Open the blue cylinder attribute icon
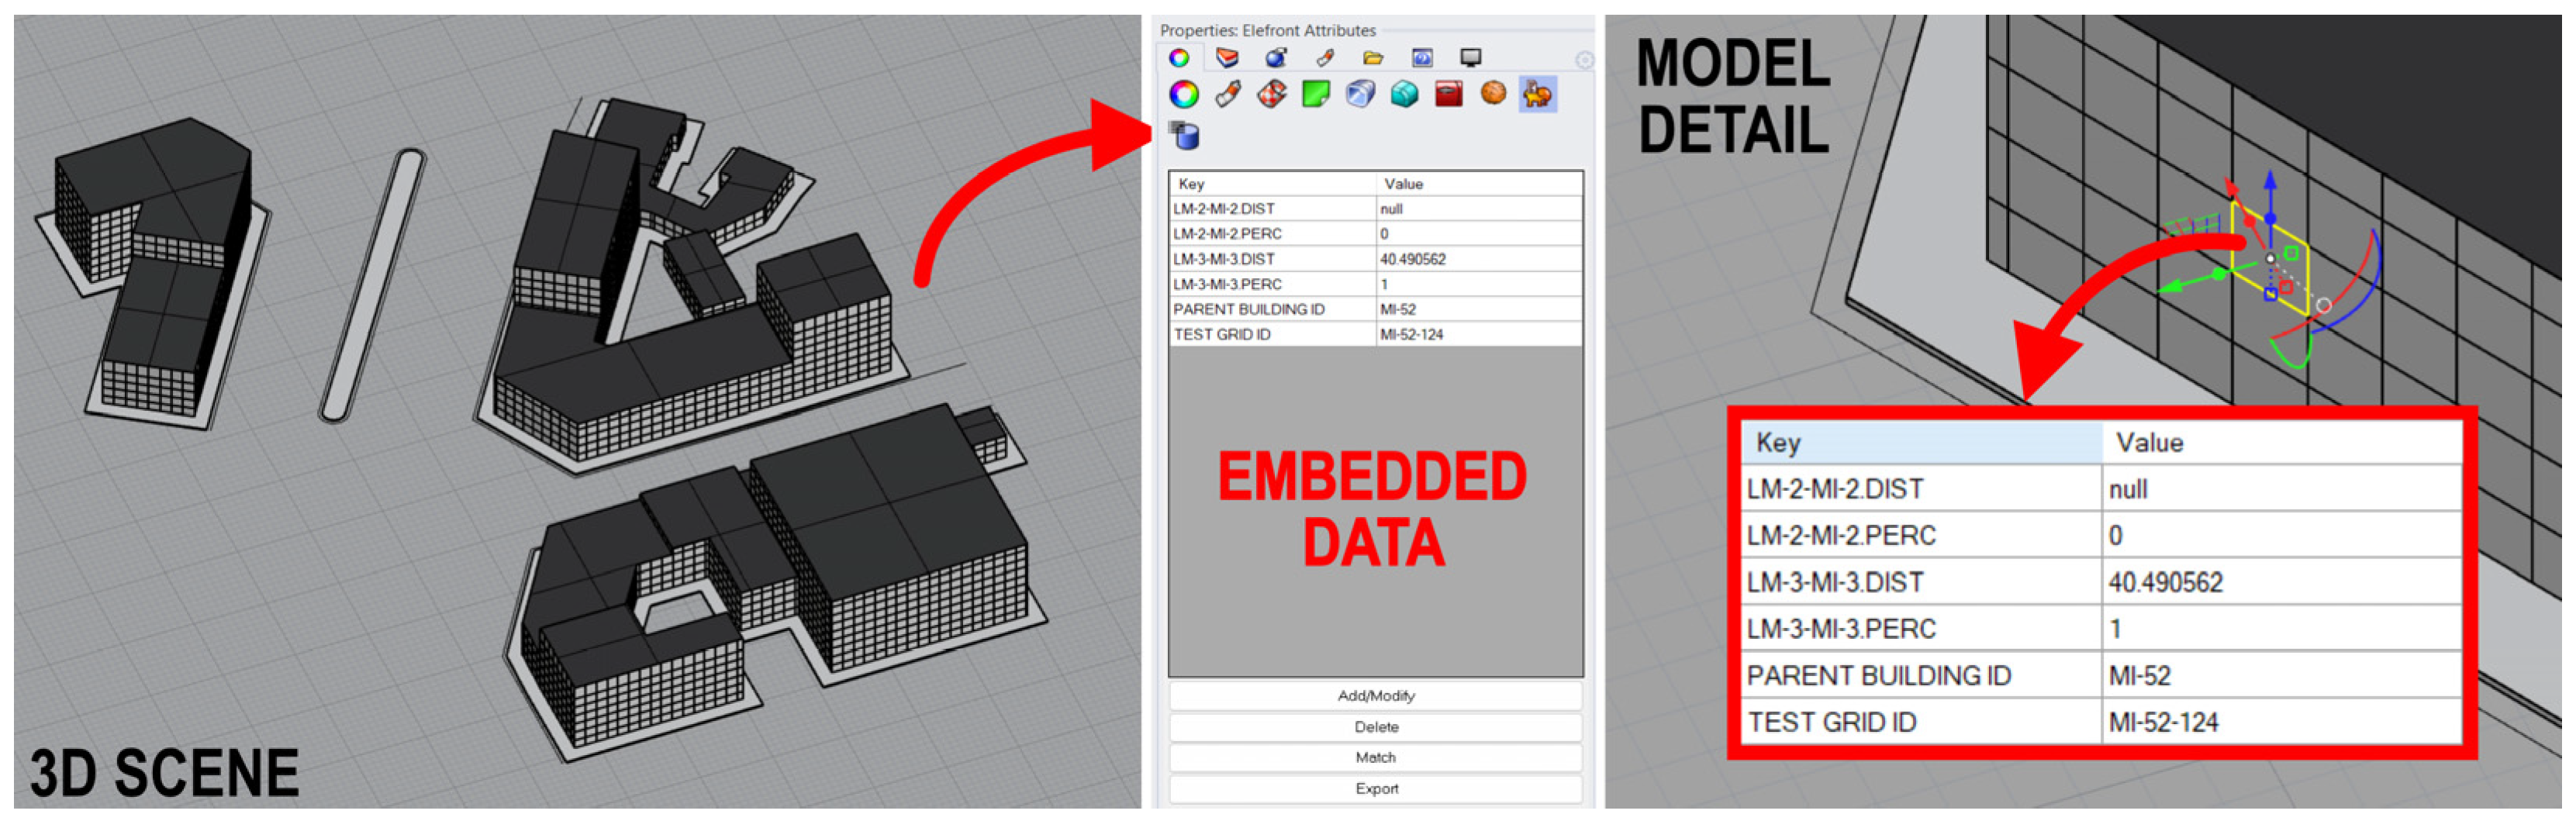2576x821 pixels. tap(1184, 135)
